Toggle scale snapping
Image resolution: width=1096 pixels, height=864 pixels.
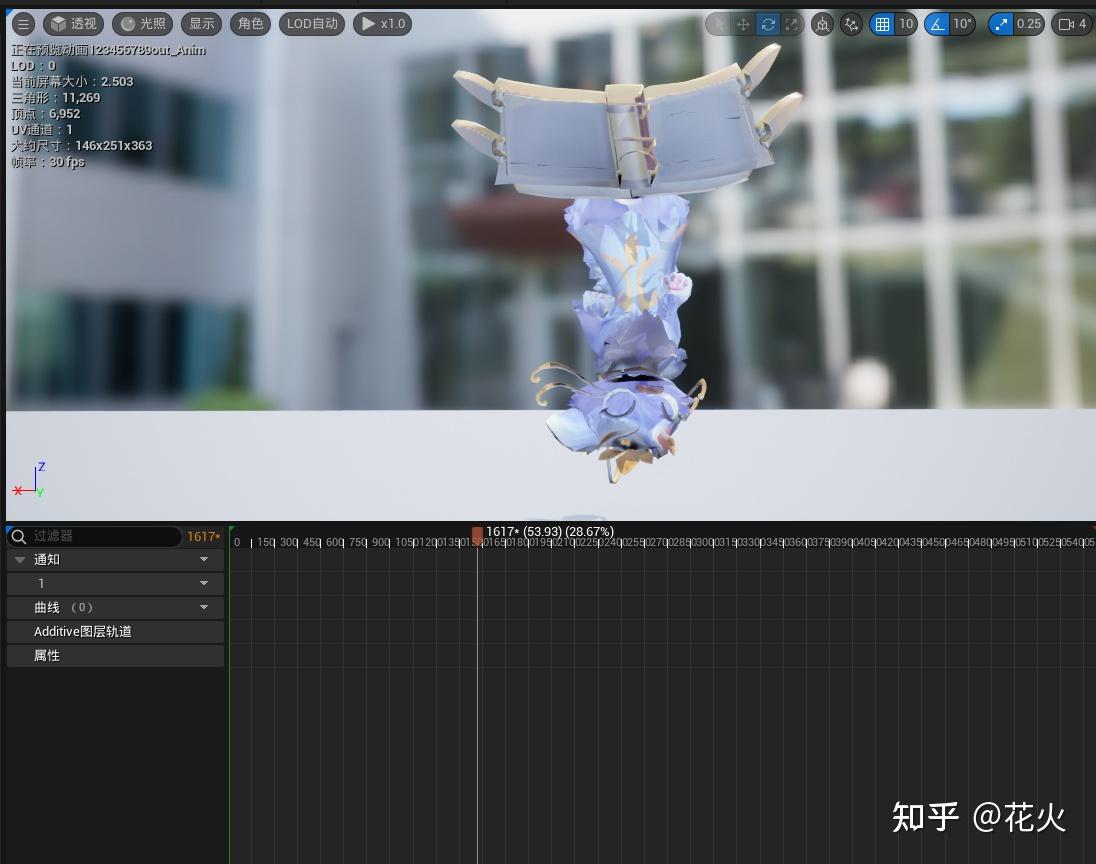1001,24
